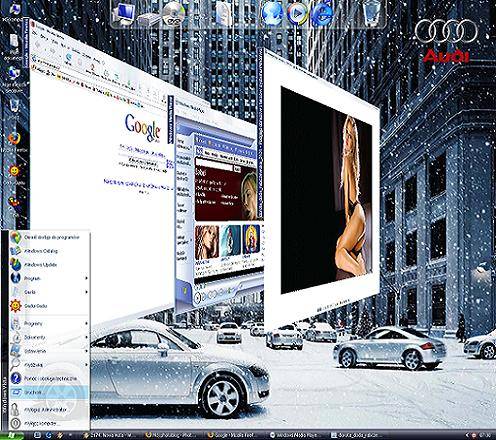Screen dimensions: 496x440
Task: Open the DVD disc icon in the top dock
Action: pyautogui.click(x=174, y=14)
